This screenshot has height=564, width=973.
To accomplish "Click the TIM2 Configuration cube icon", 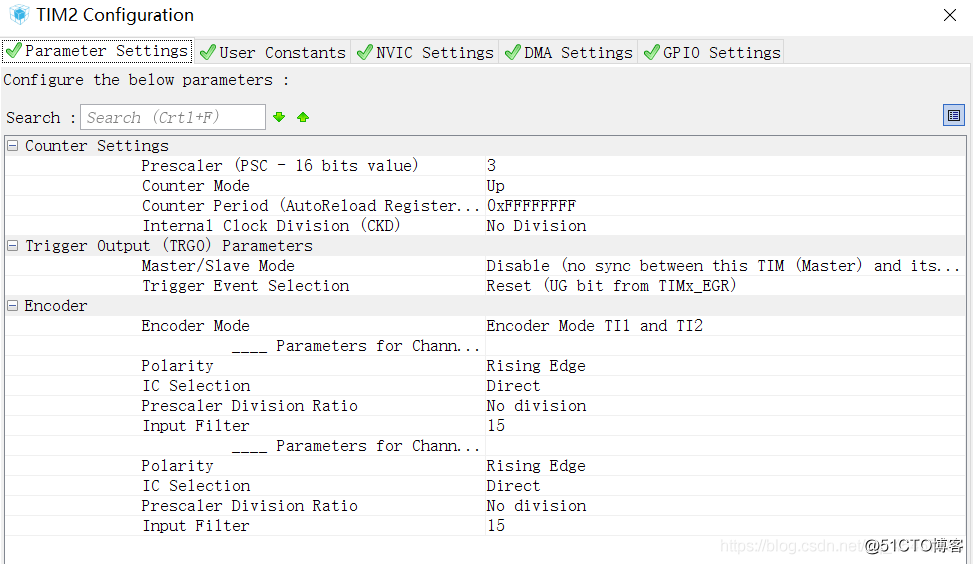I will (x=19, y=15).
